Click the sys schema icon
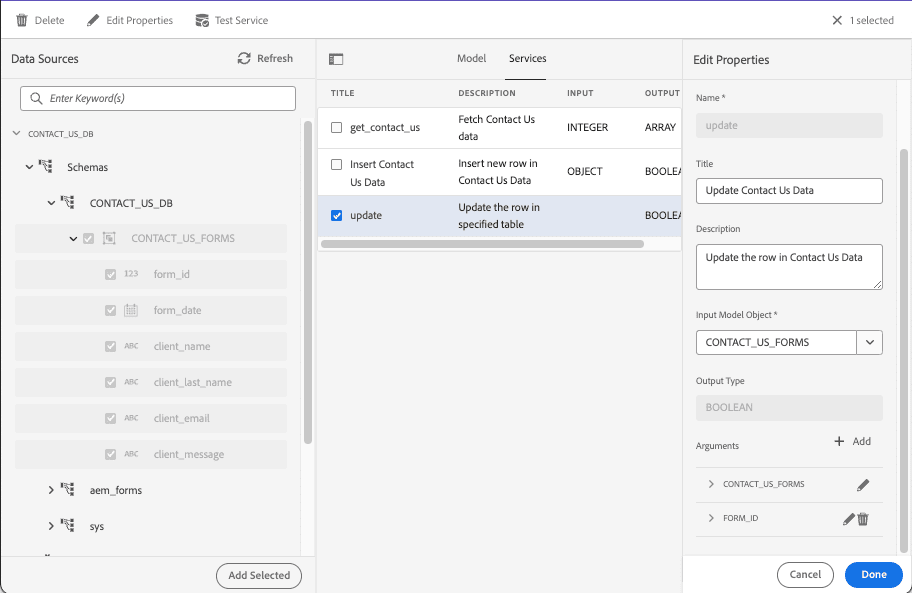 (68, 526)
